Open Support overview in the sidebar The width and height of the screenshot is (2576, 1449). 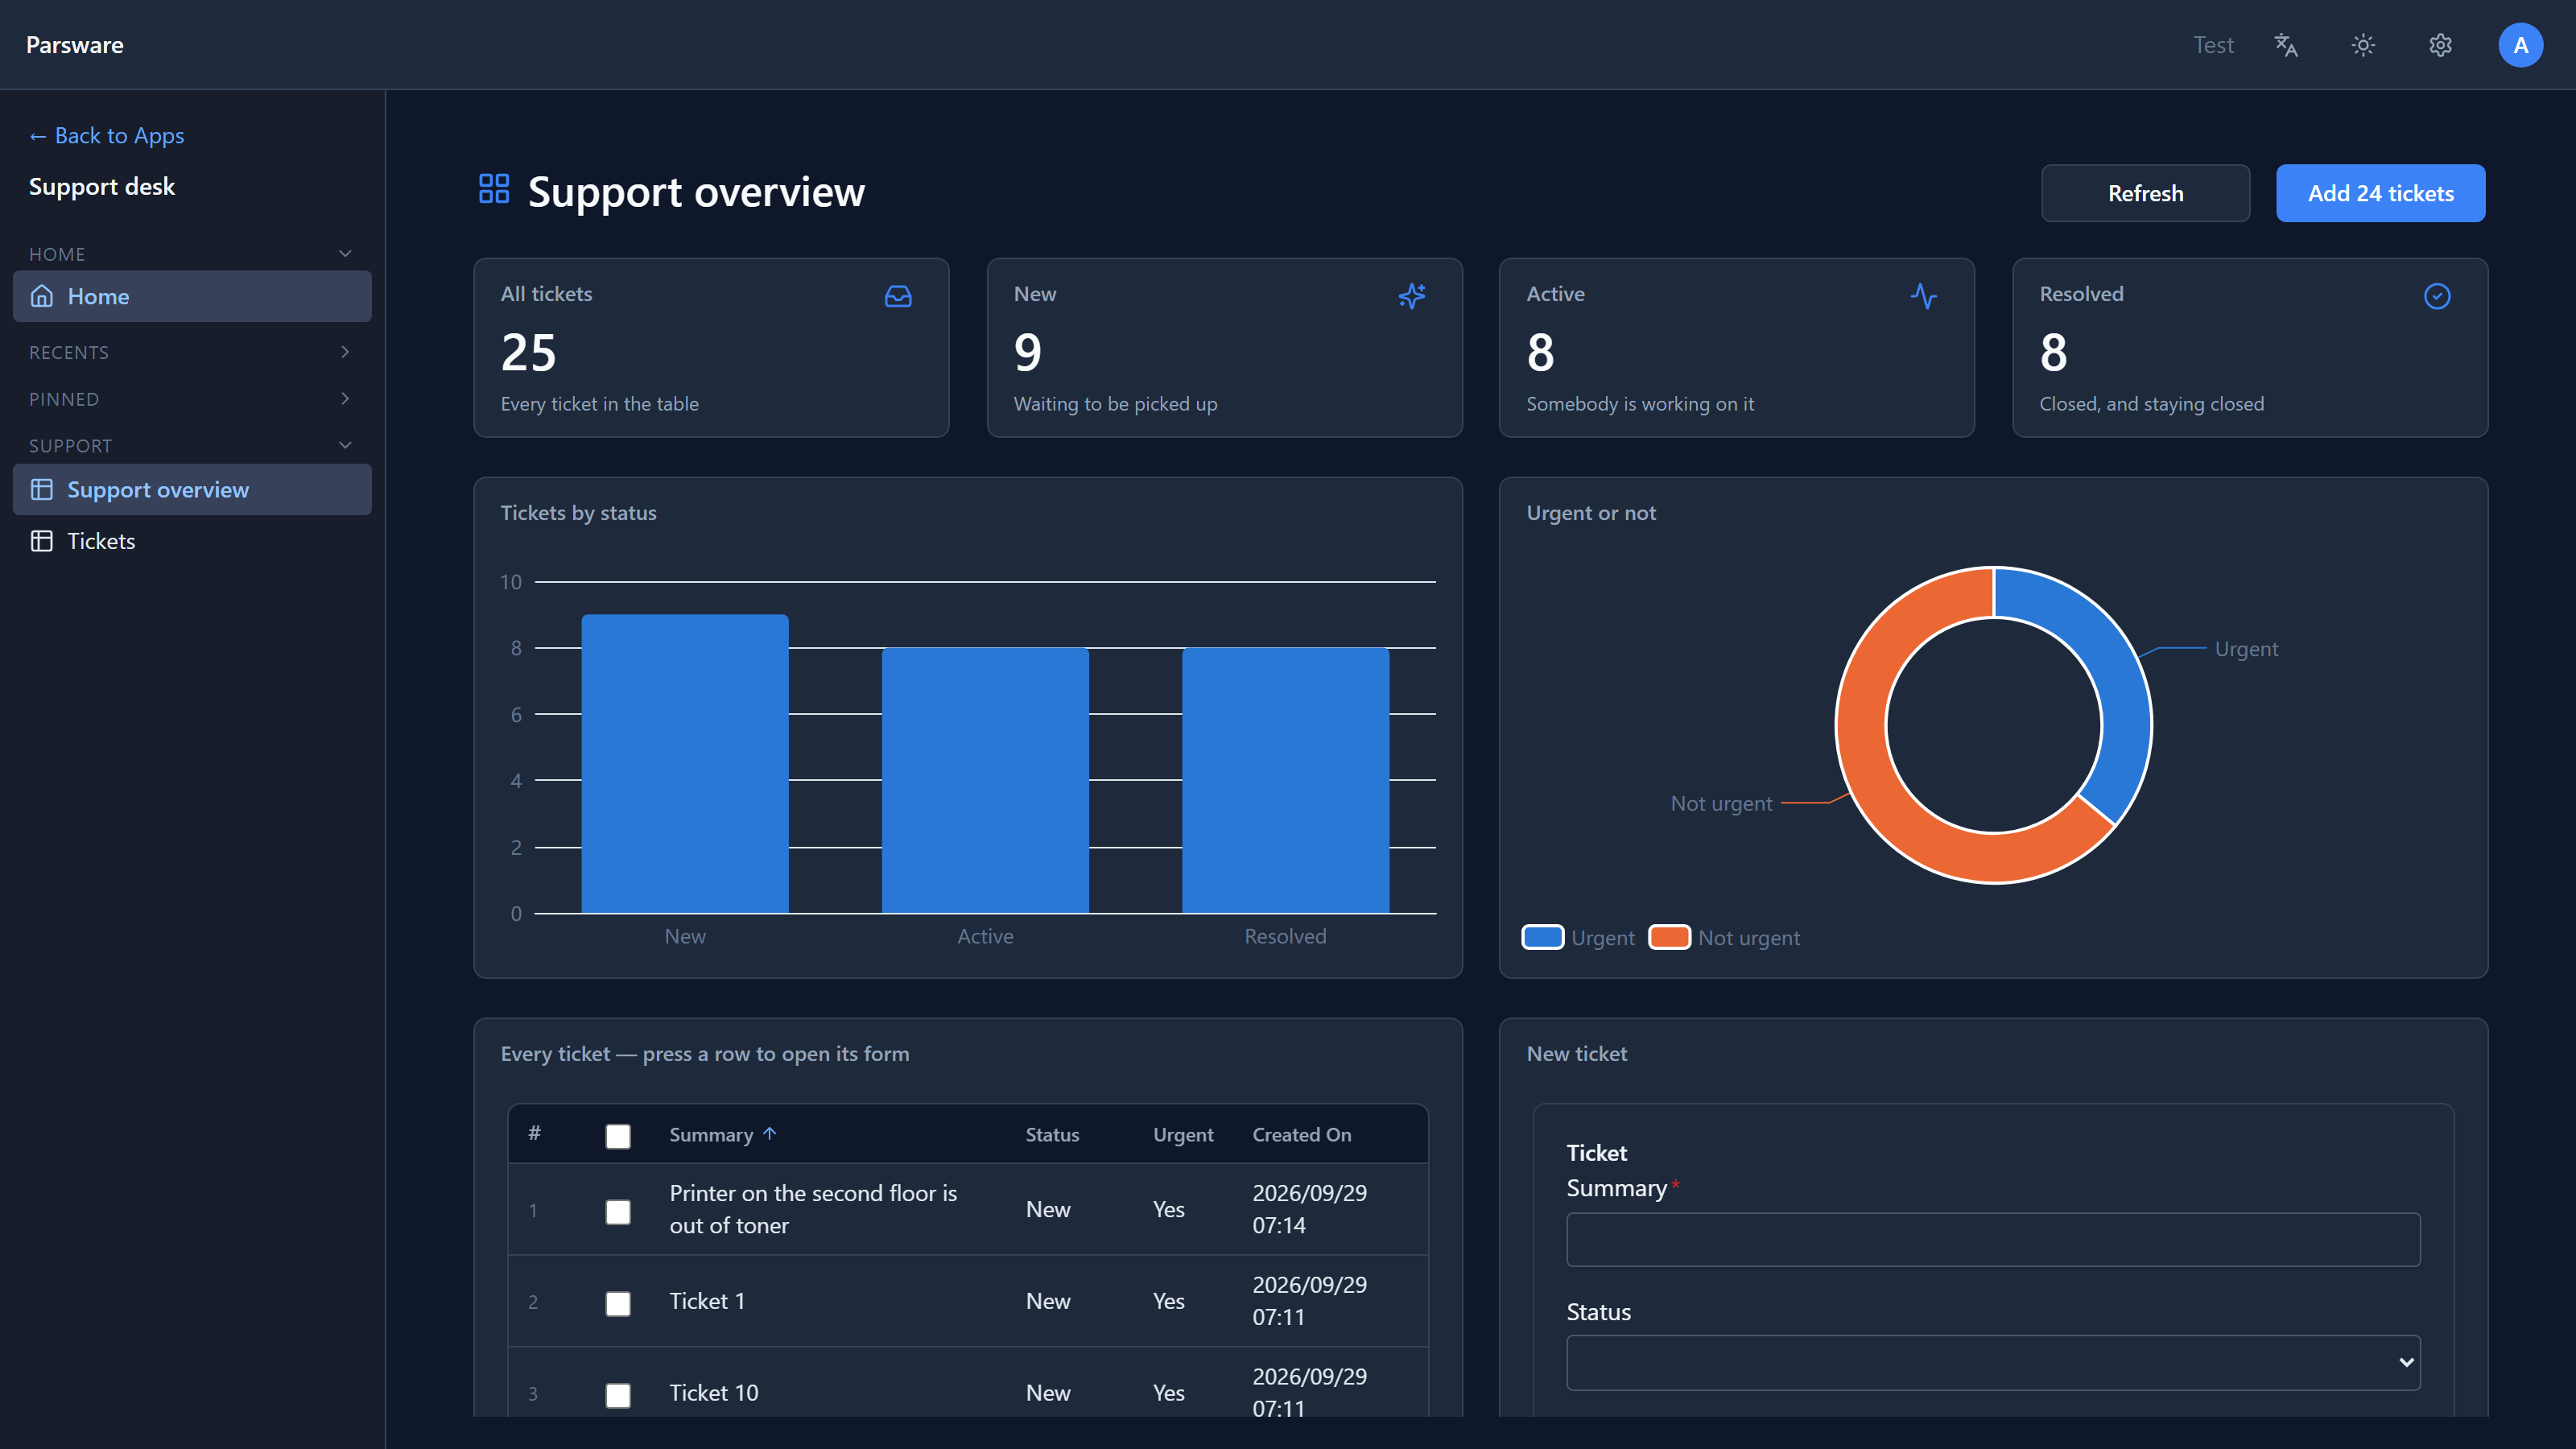click(192, 490)
